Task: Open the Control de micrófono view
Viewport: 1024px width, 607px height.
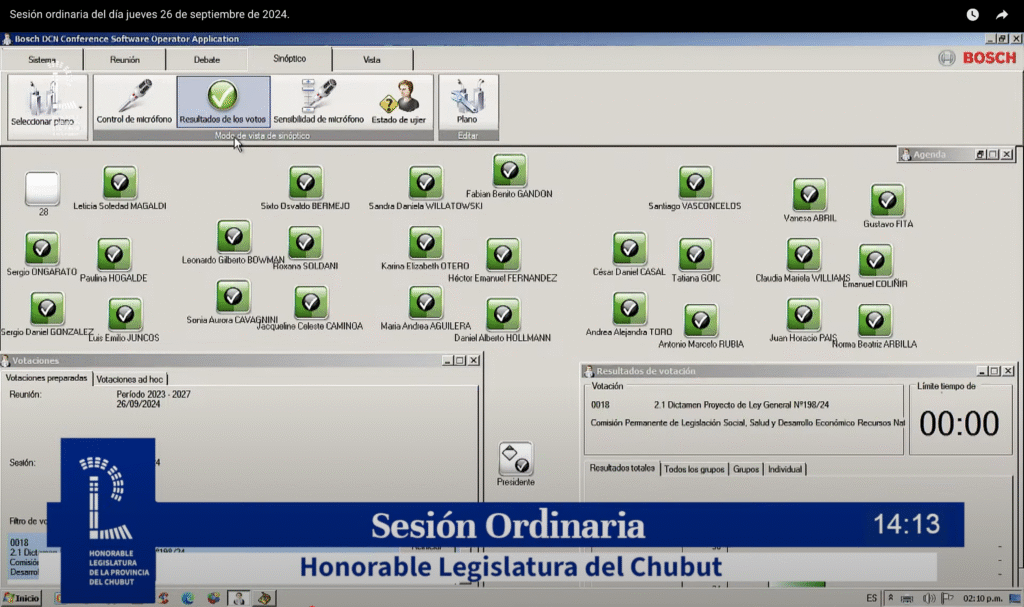Action: [x=135, y=101]
